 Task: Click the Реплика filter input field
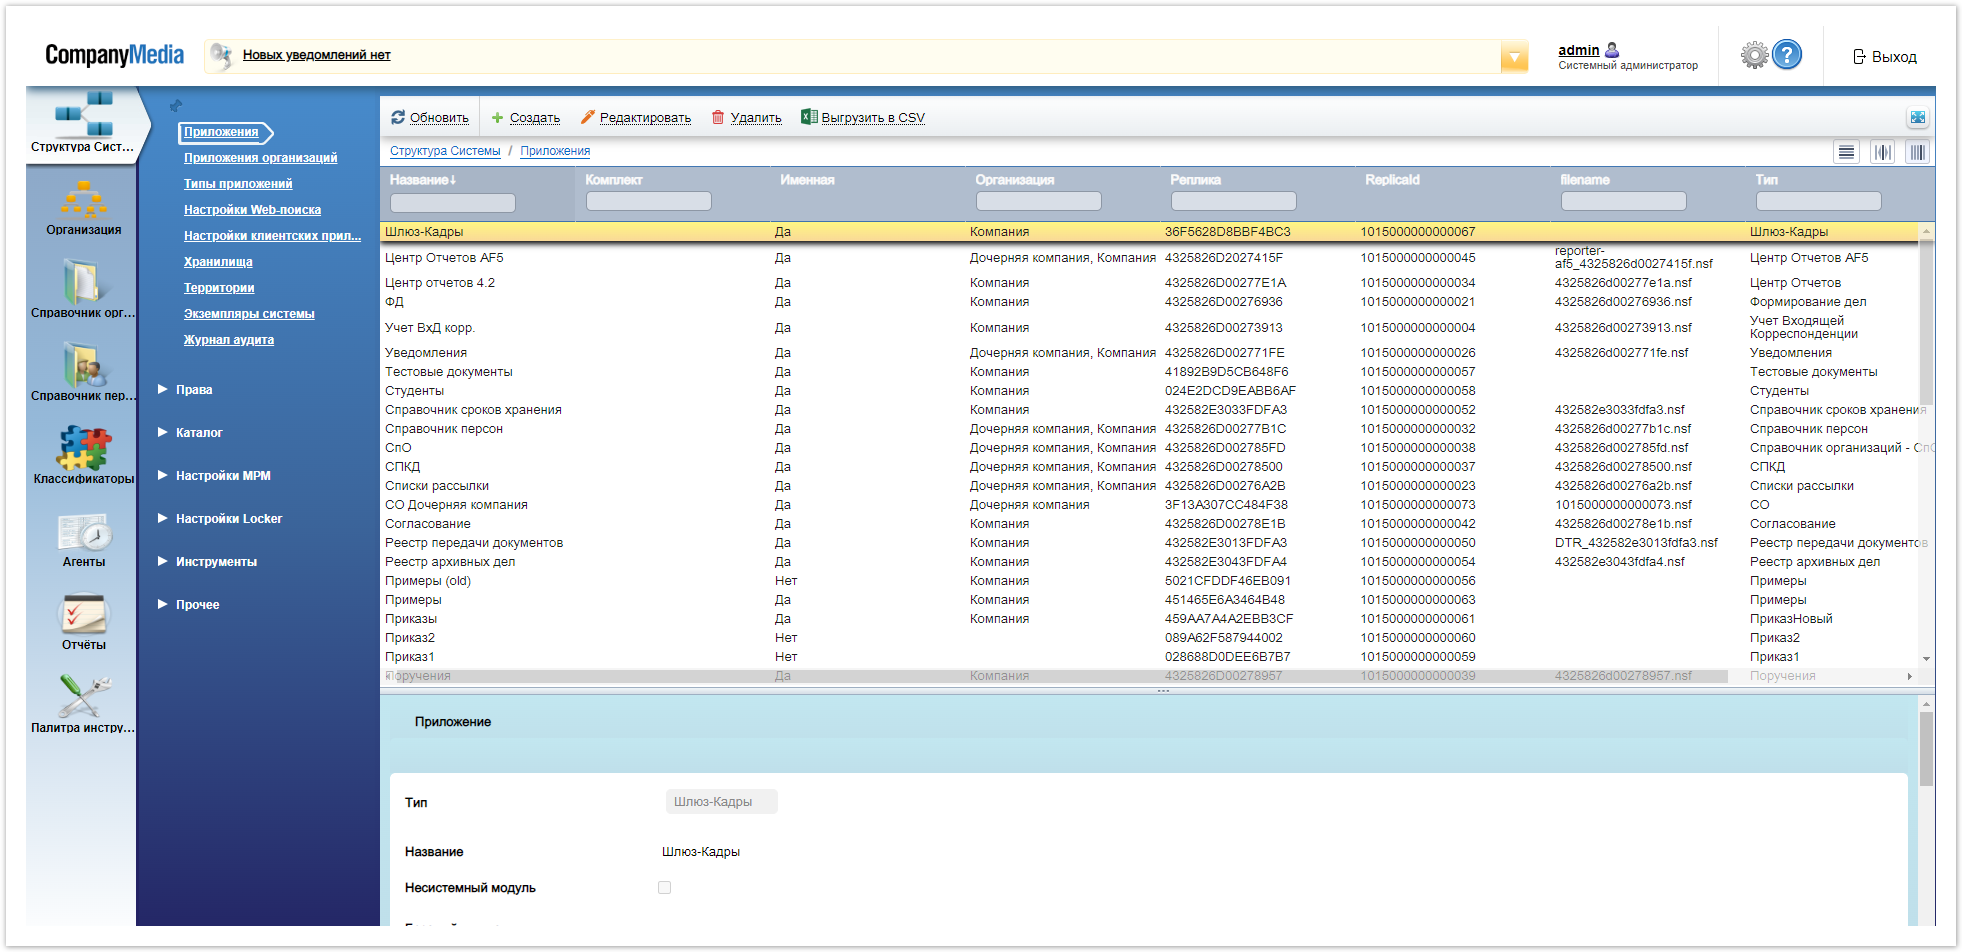pos(1233,201)
